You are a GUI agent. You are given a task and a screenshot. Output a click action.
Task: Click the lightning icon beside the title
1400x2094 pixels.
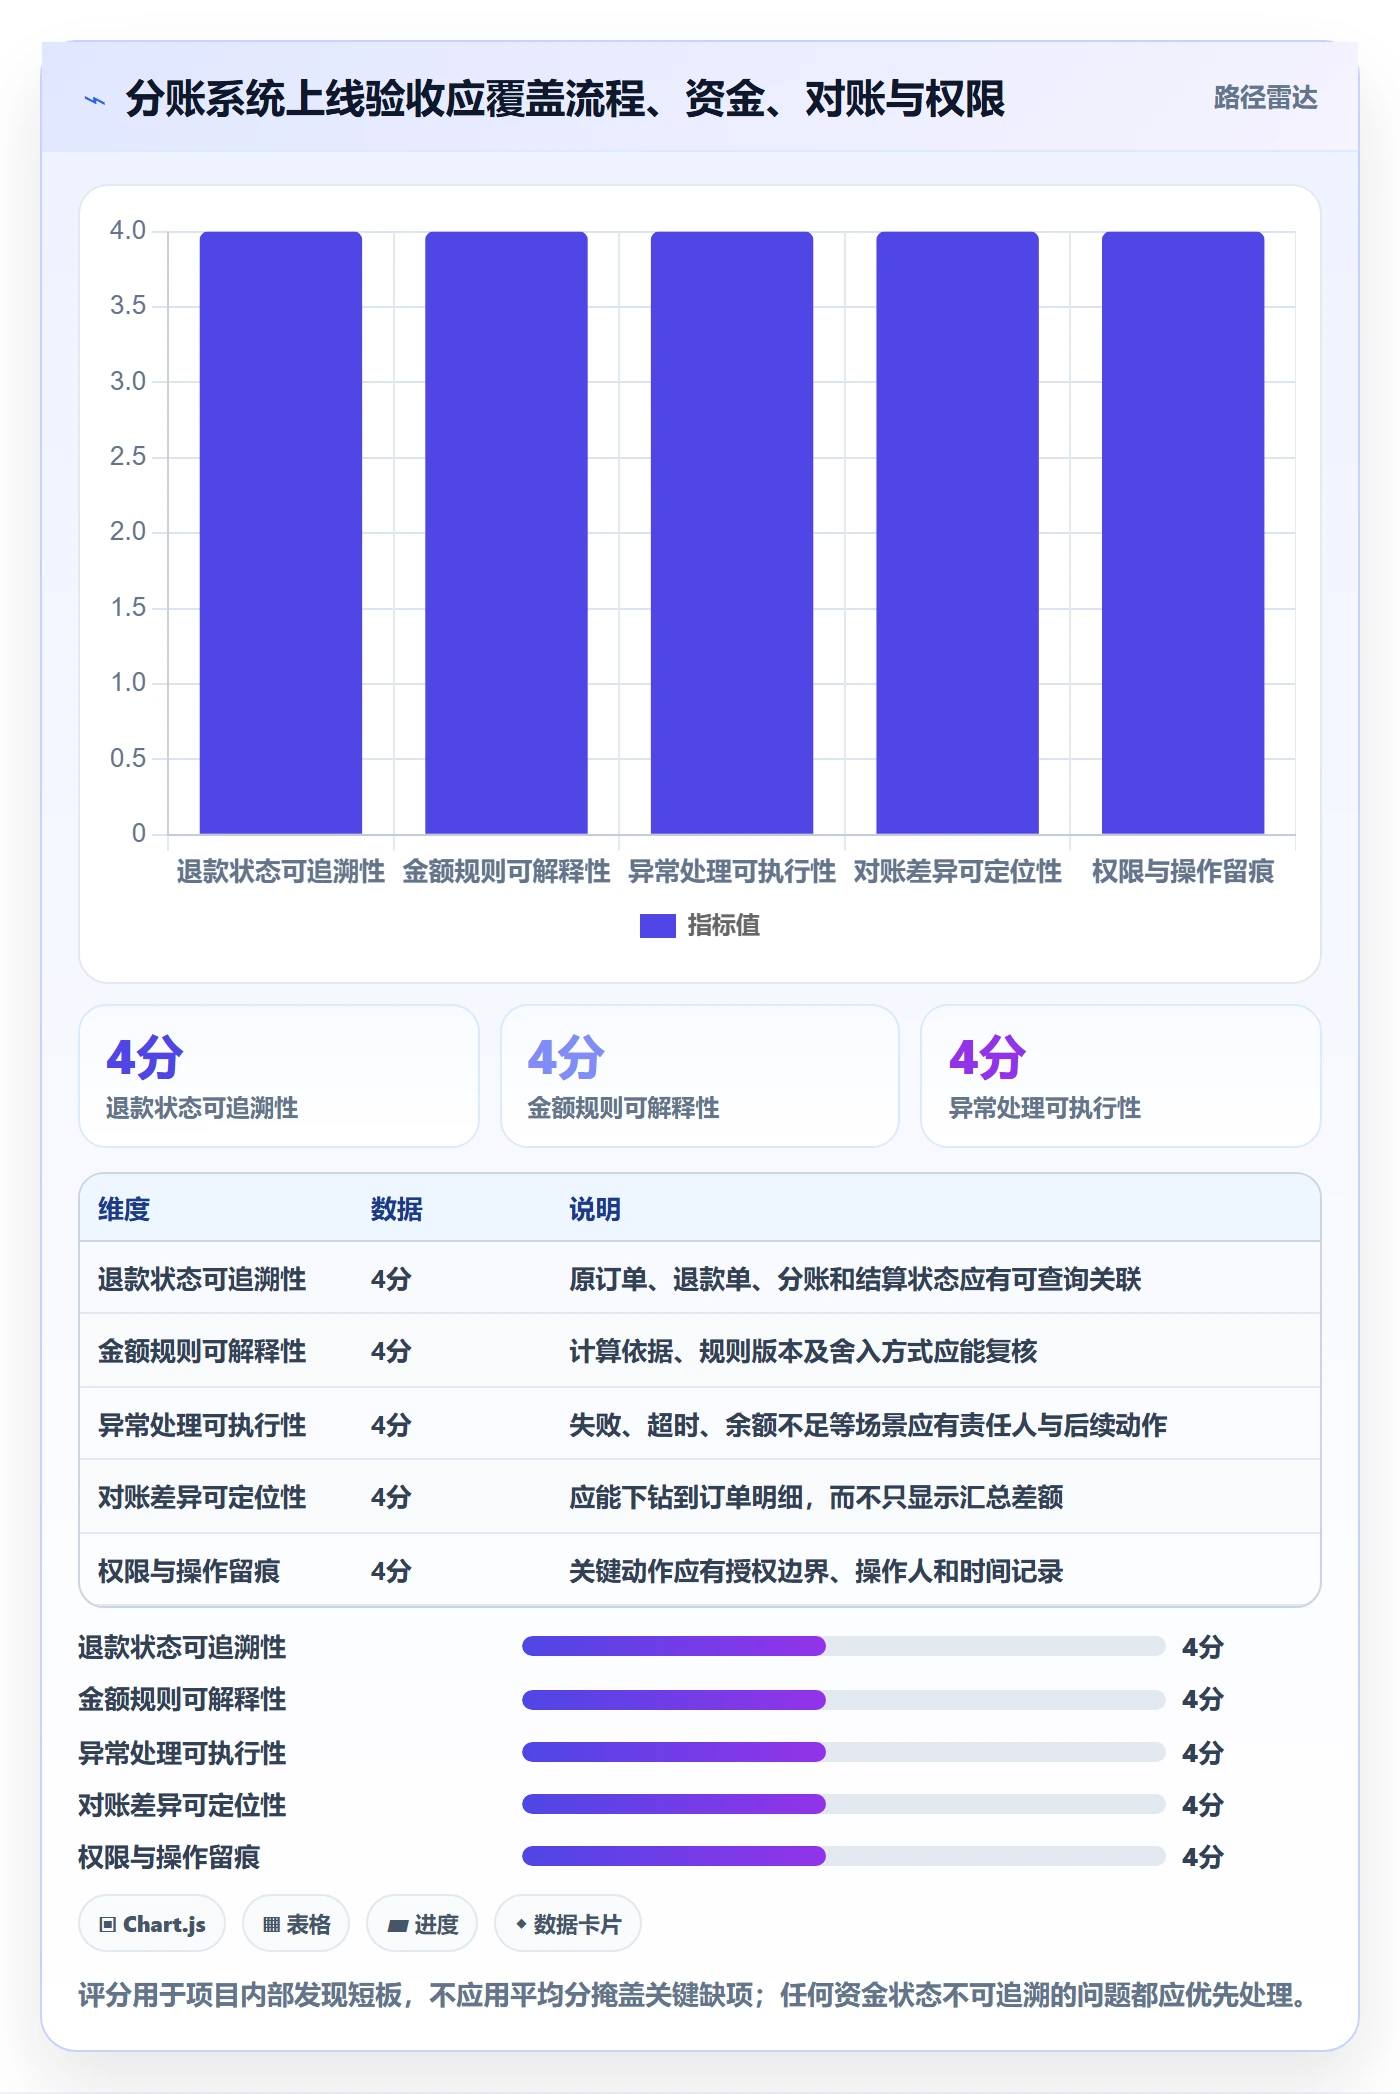point(95,99)
